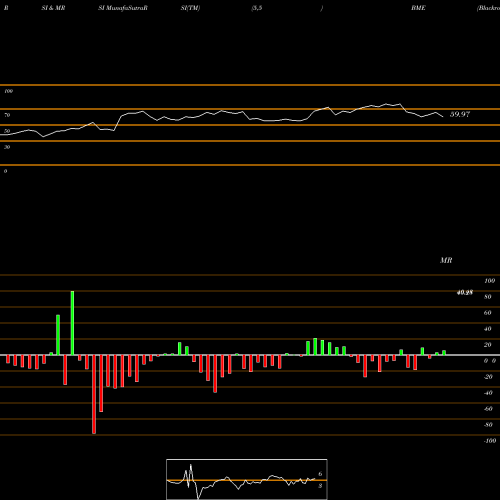Click the 60 label on MR axis
The image size is (500, 500).
[x=488, y=313]
